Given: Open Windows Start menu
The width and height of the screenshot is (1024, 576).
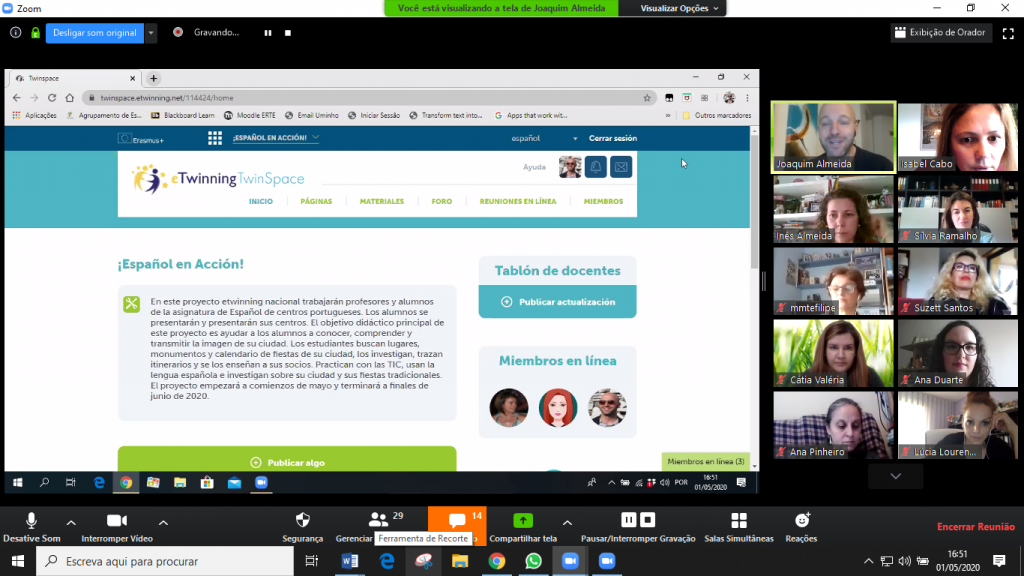Looking at the screenshot, I should [x=18, y=561].
